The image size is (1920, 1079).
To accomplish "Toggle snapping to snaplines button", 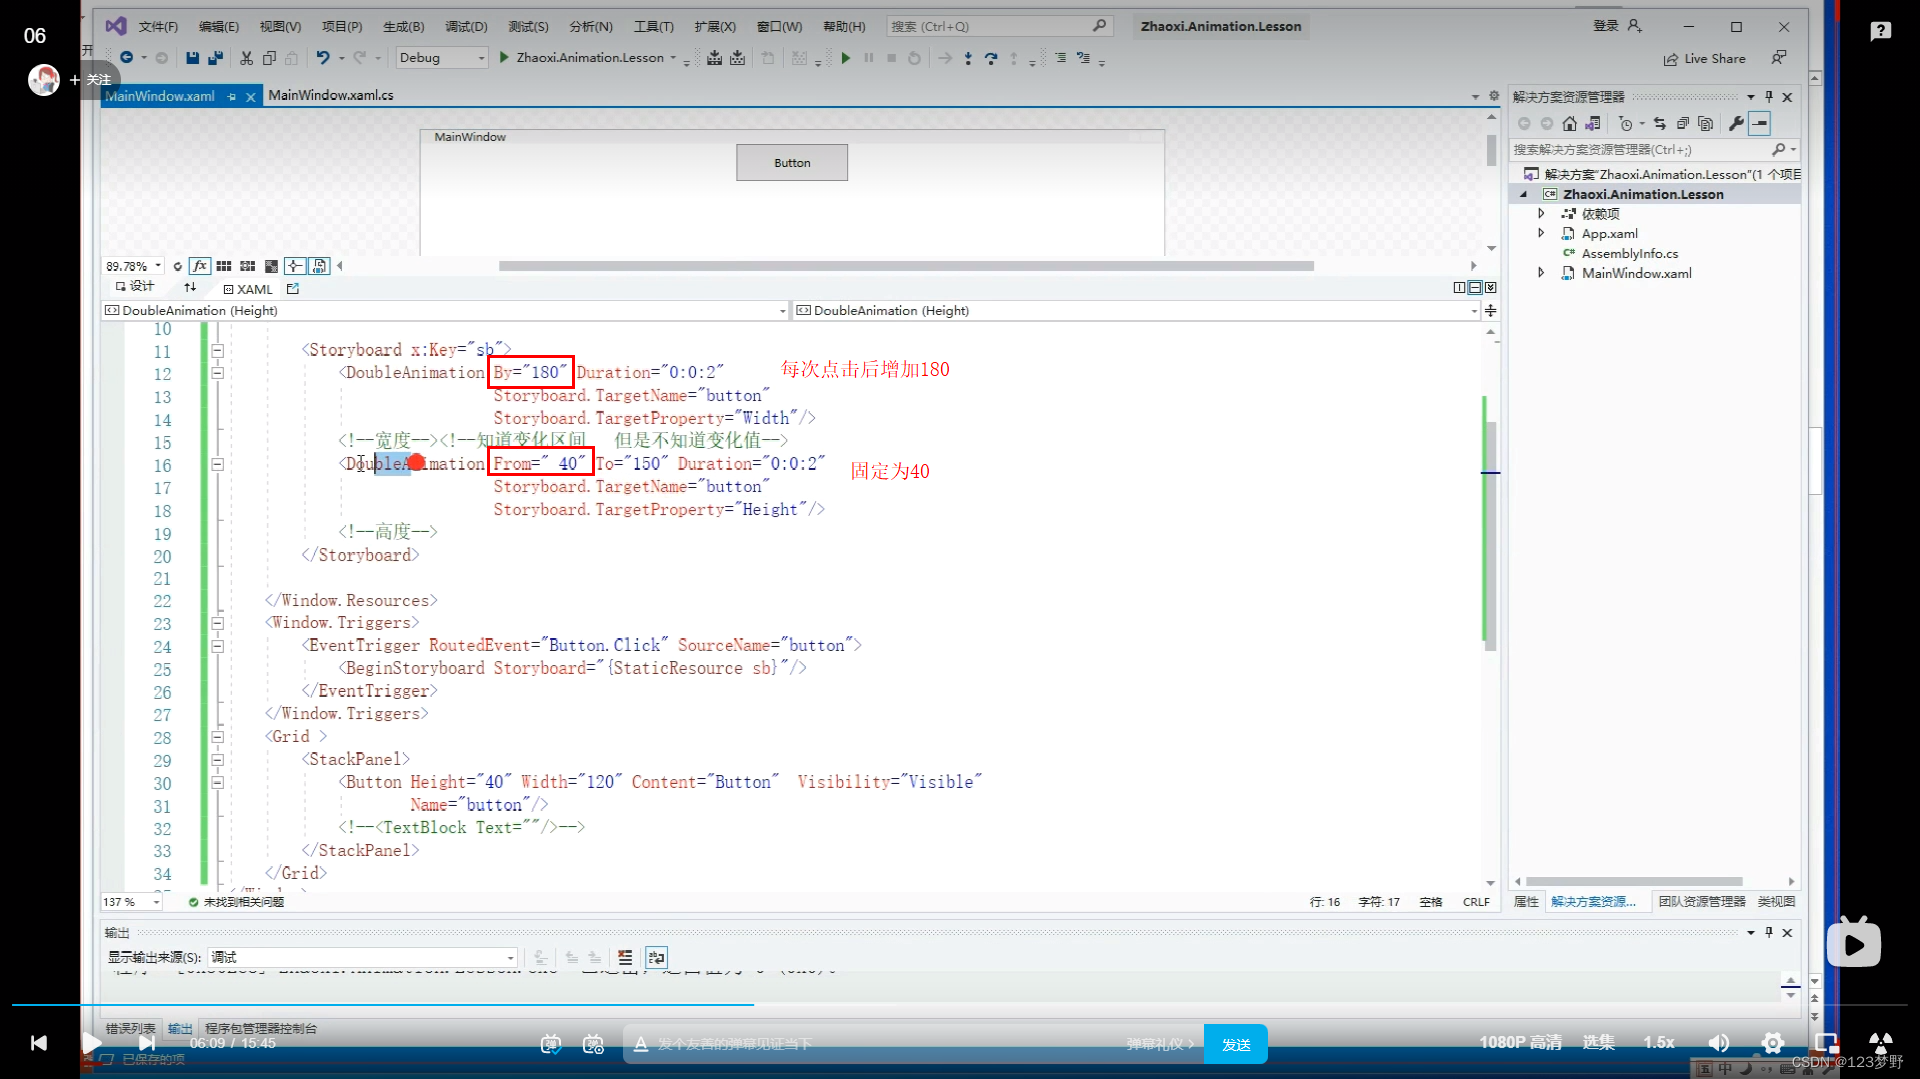I will coord(295,266).
